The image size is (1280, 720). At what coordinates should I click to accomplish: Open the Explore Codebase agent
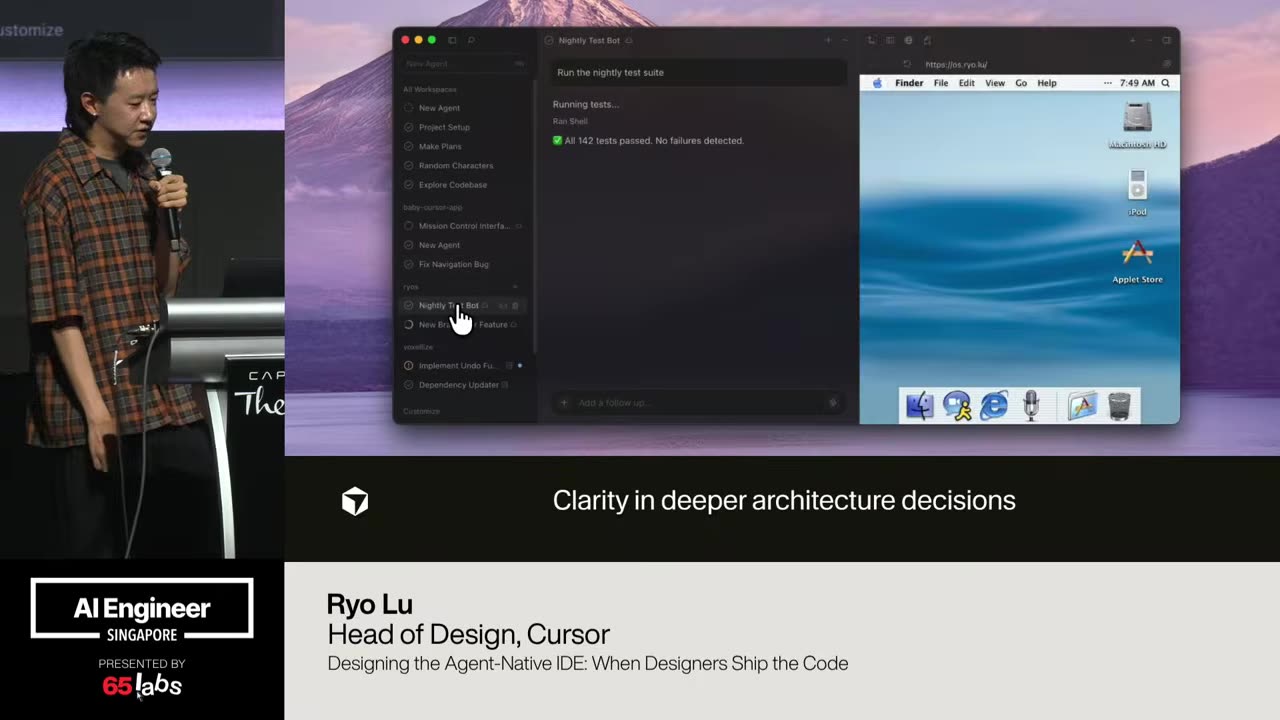tap(464, 185)
